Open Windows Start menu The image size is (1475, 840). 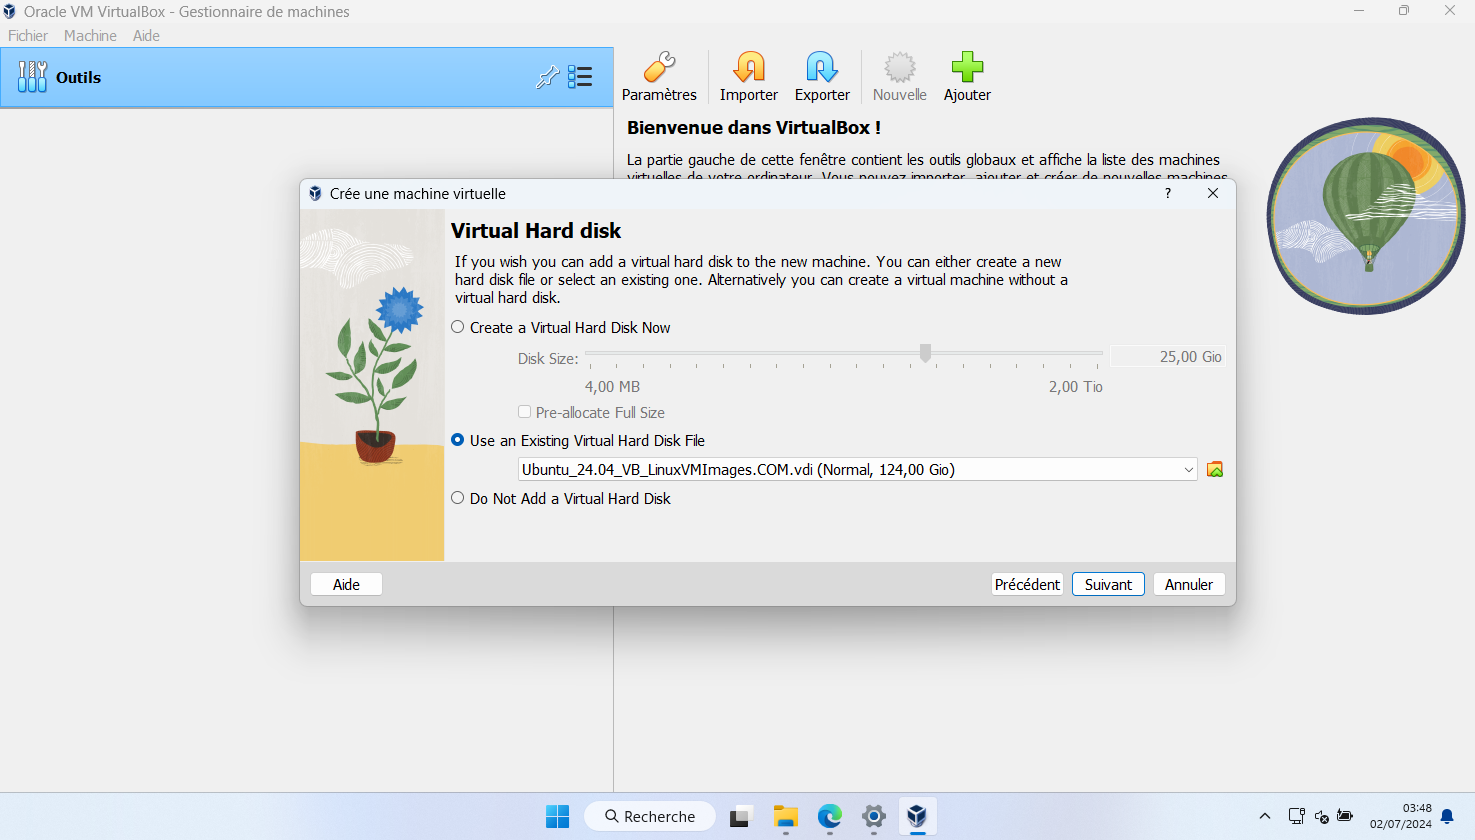[557, 817]
